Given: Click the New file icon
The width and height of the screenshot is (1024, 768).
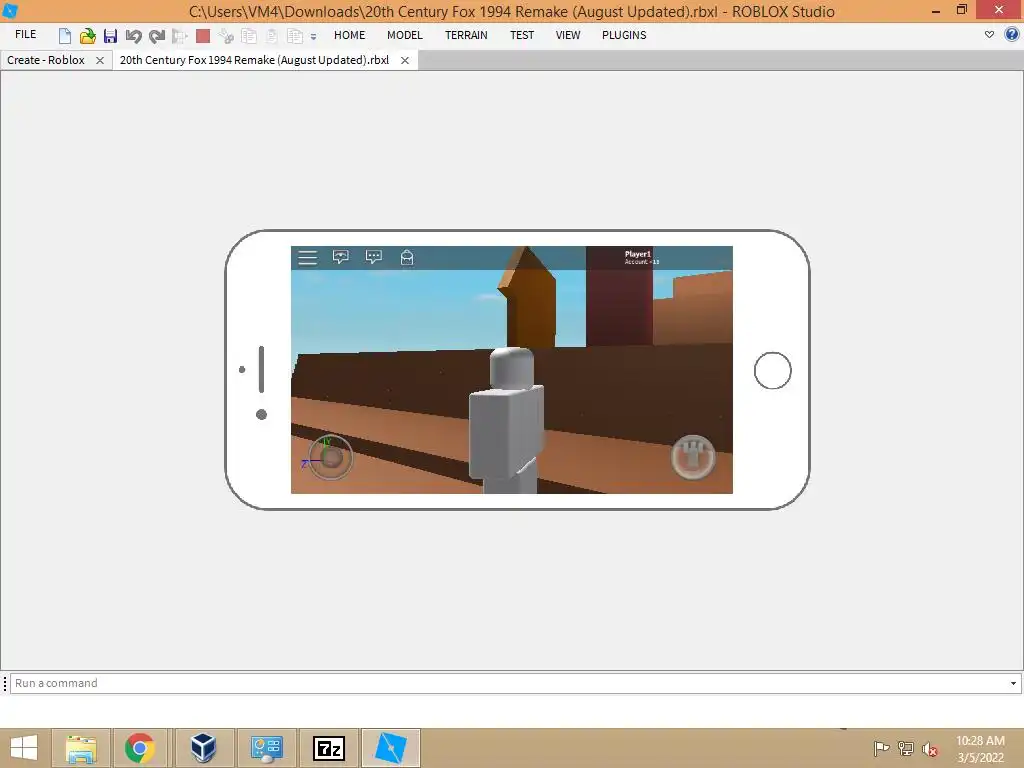Looking at the screenshot, I should tap(65, 36).
